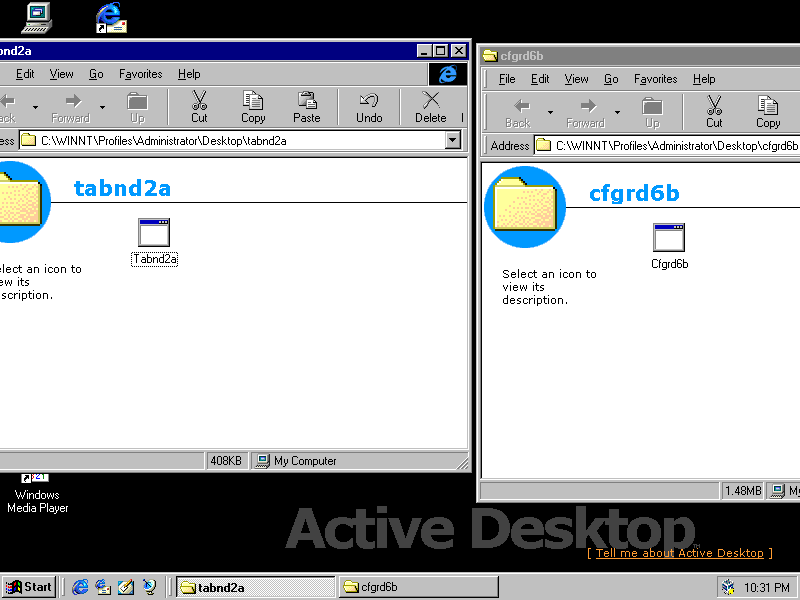Click the My Computer zone in tabnd2a status bar
The width and height of the screenshot is (800, 600).
pyautogui.click(x=359, y=461)
